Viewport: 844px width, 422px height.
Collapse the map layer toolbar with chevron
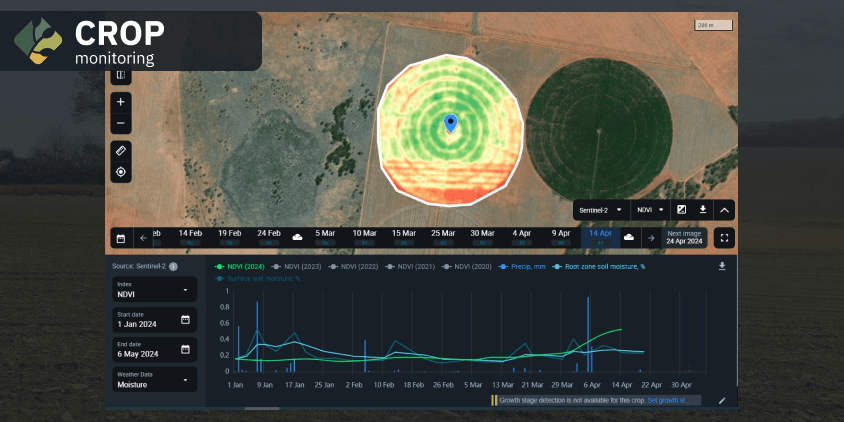coord(724,210)
